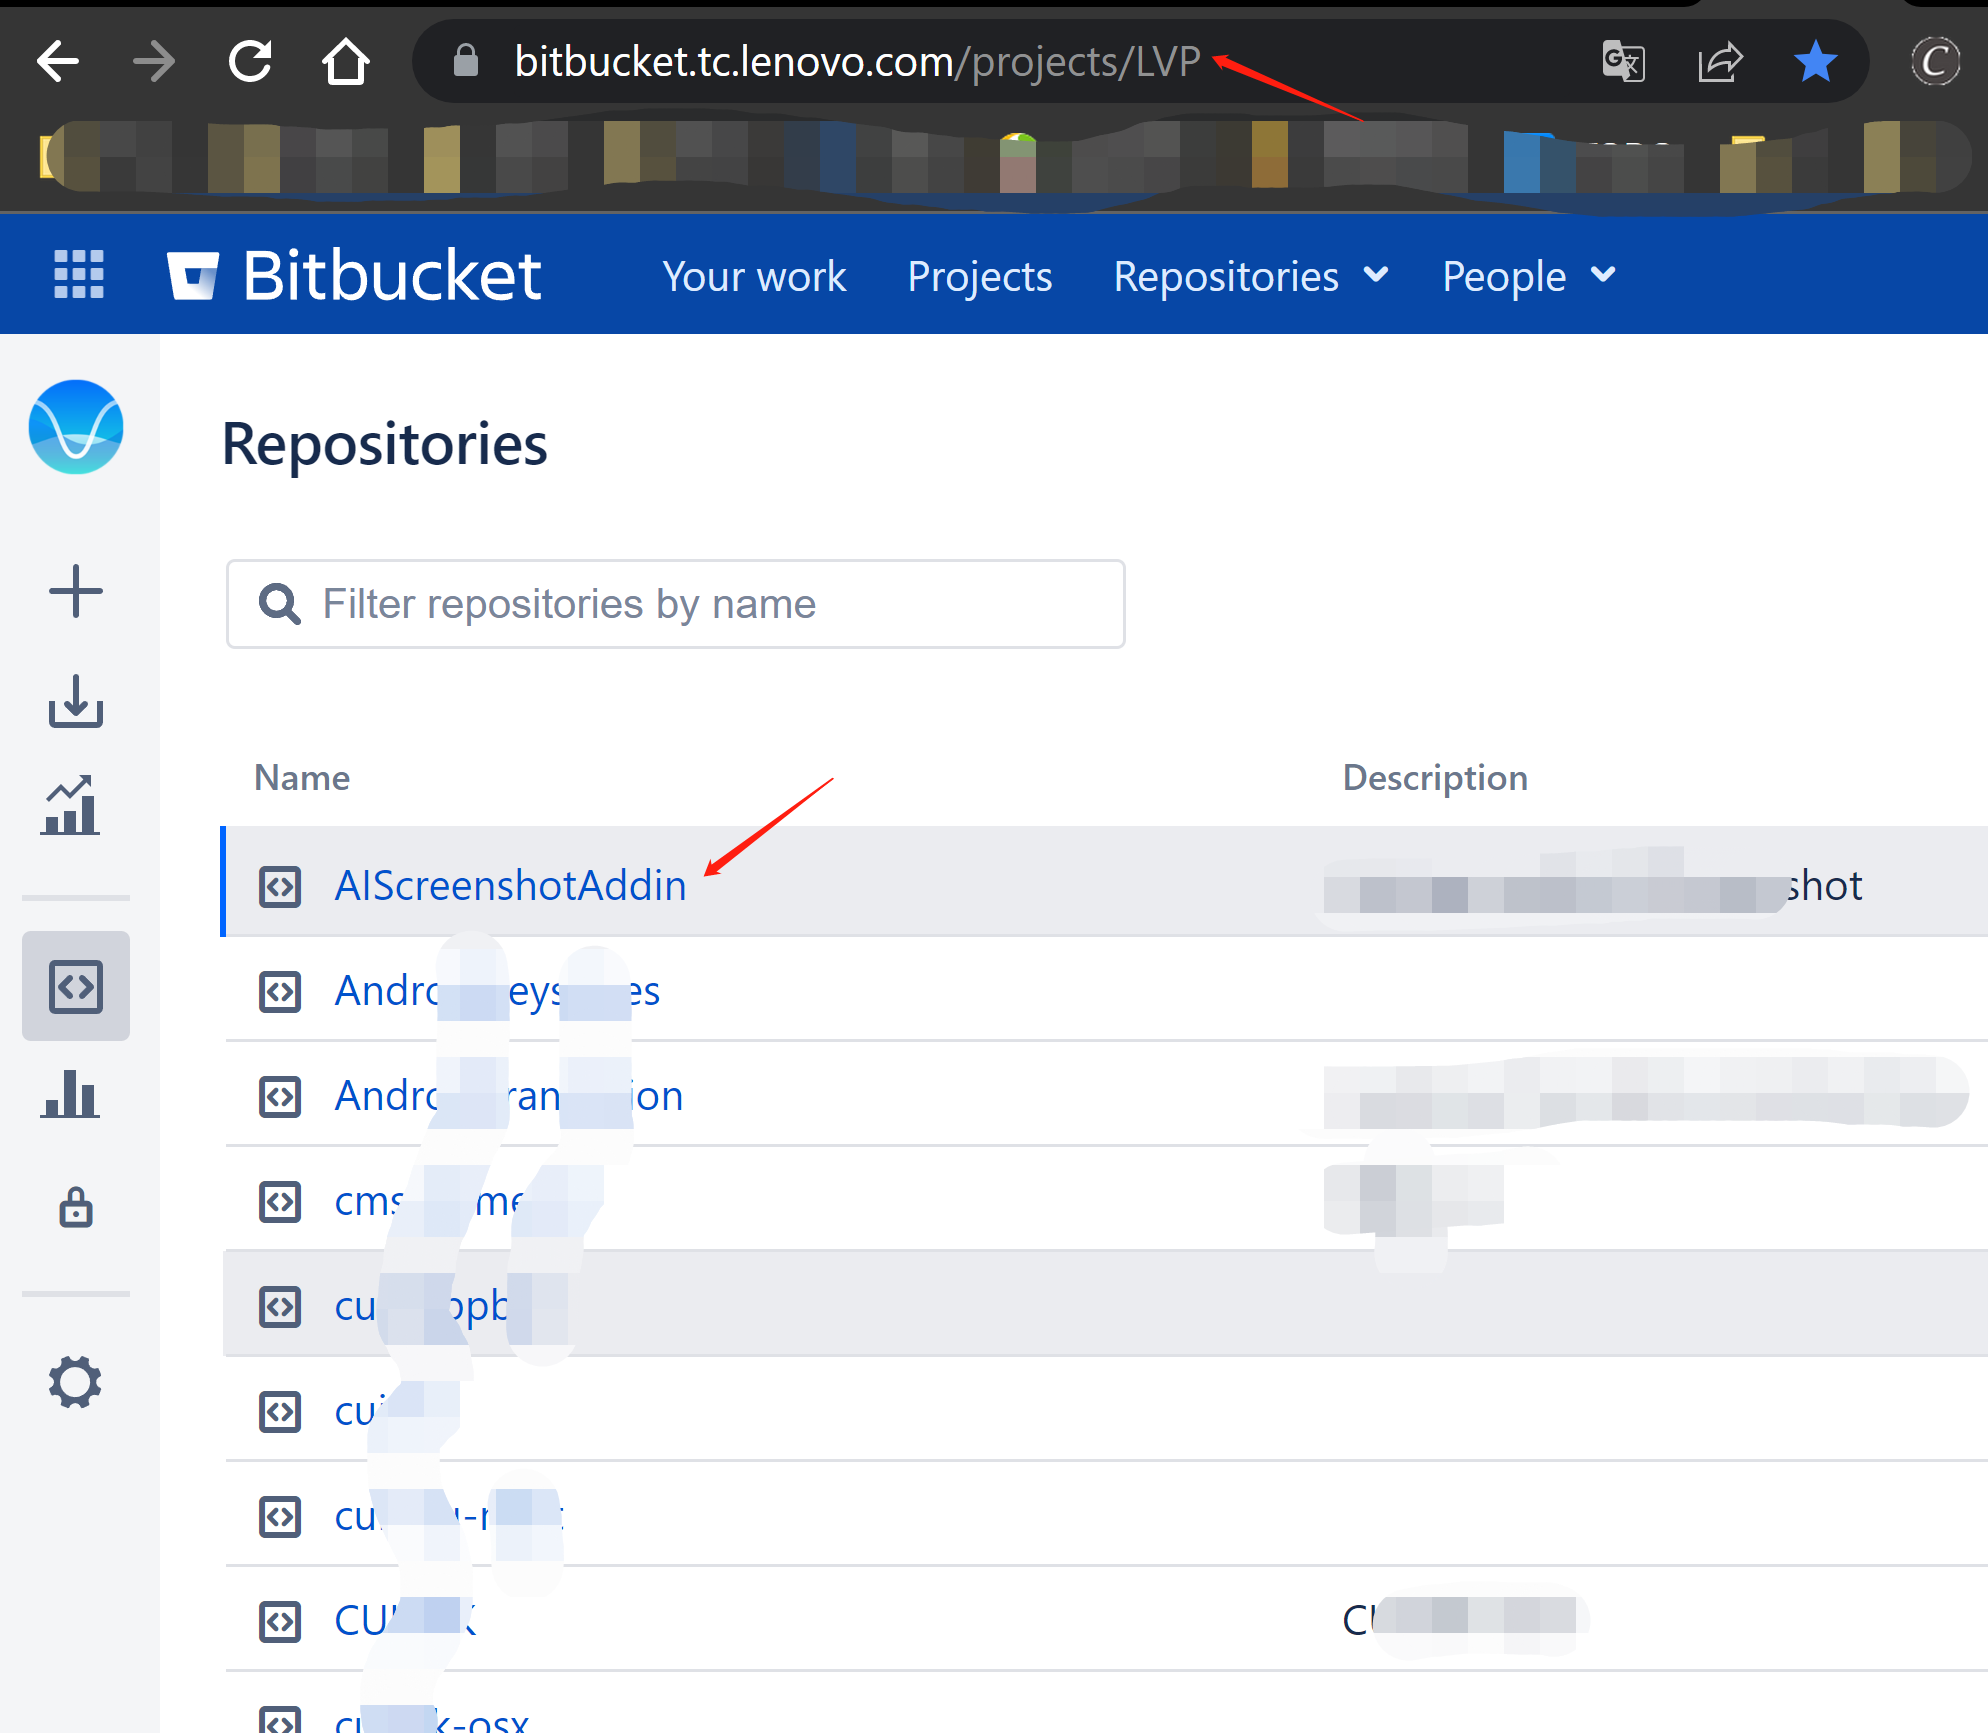Open project settings gear icon
The height and width of the screenshot is (1733, 1988).
coord(76,1382)
